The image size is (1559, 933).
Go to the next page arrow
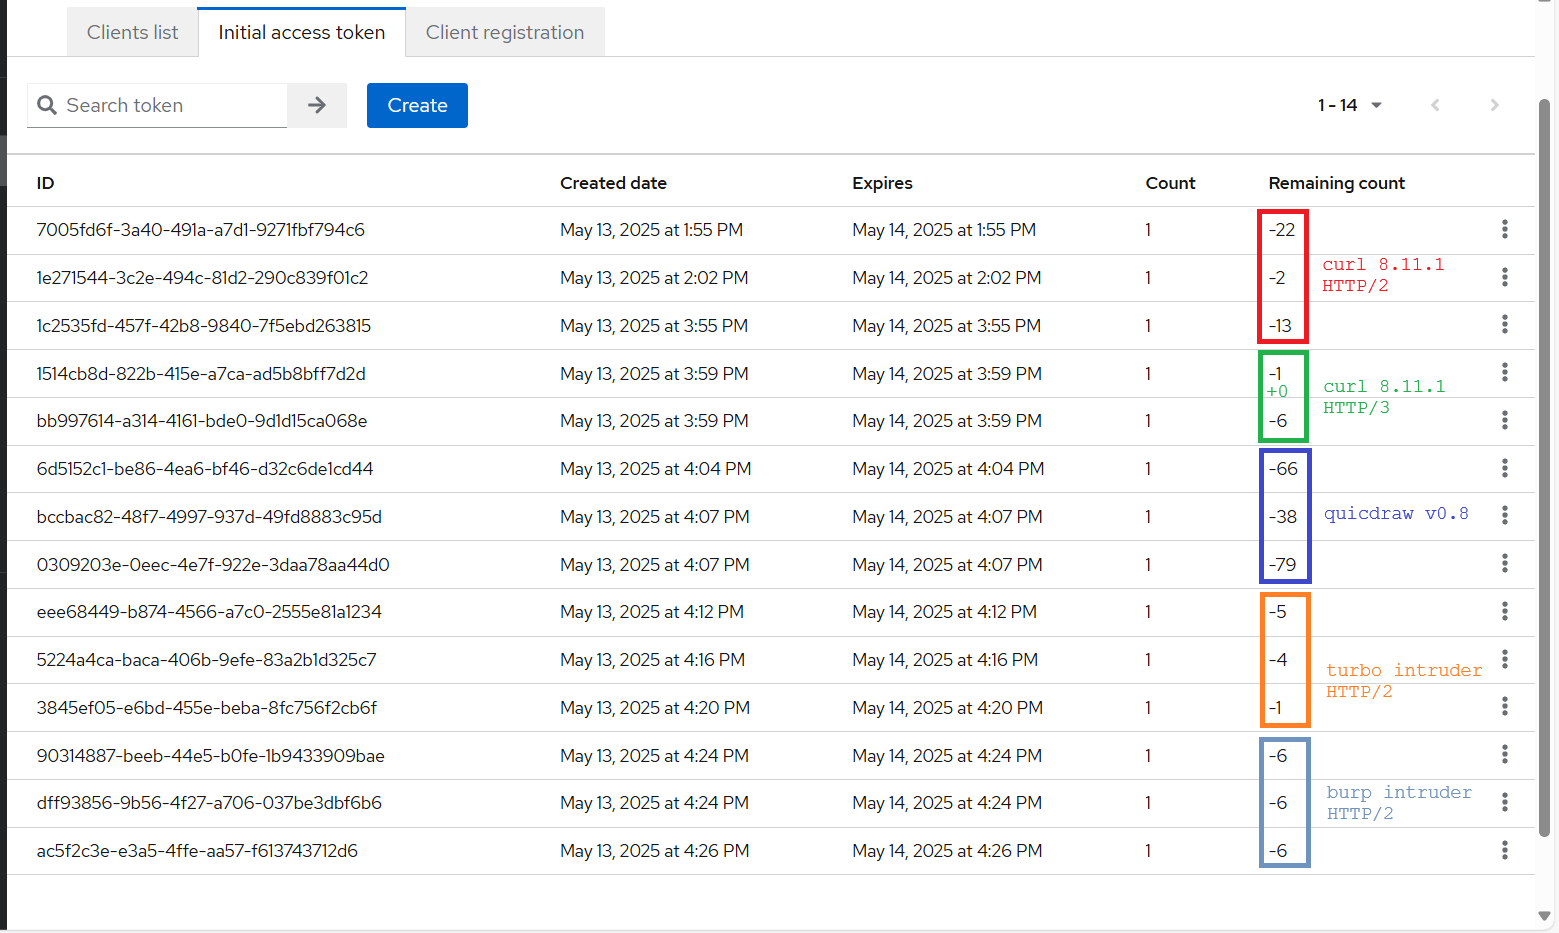point(1494,105)
